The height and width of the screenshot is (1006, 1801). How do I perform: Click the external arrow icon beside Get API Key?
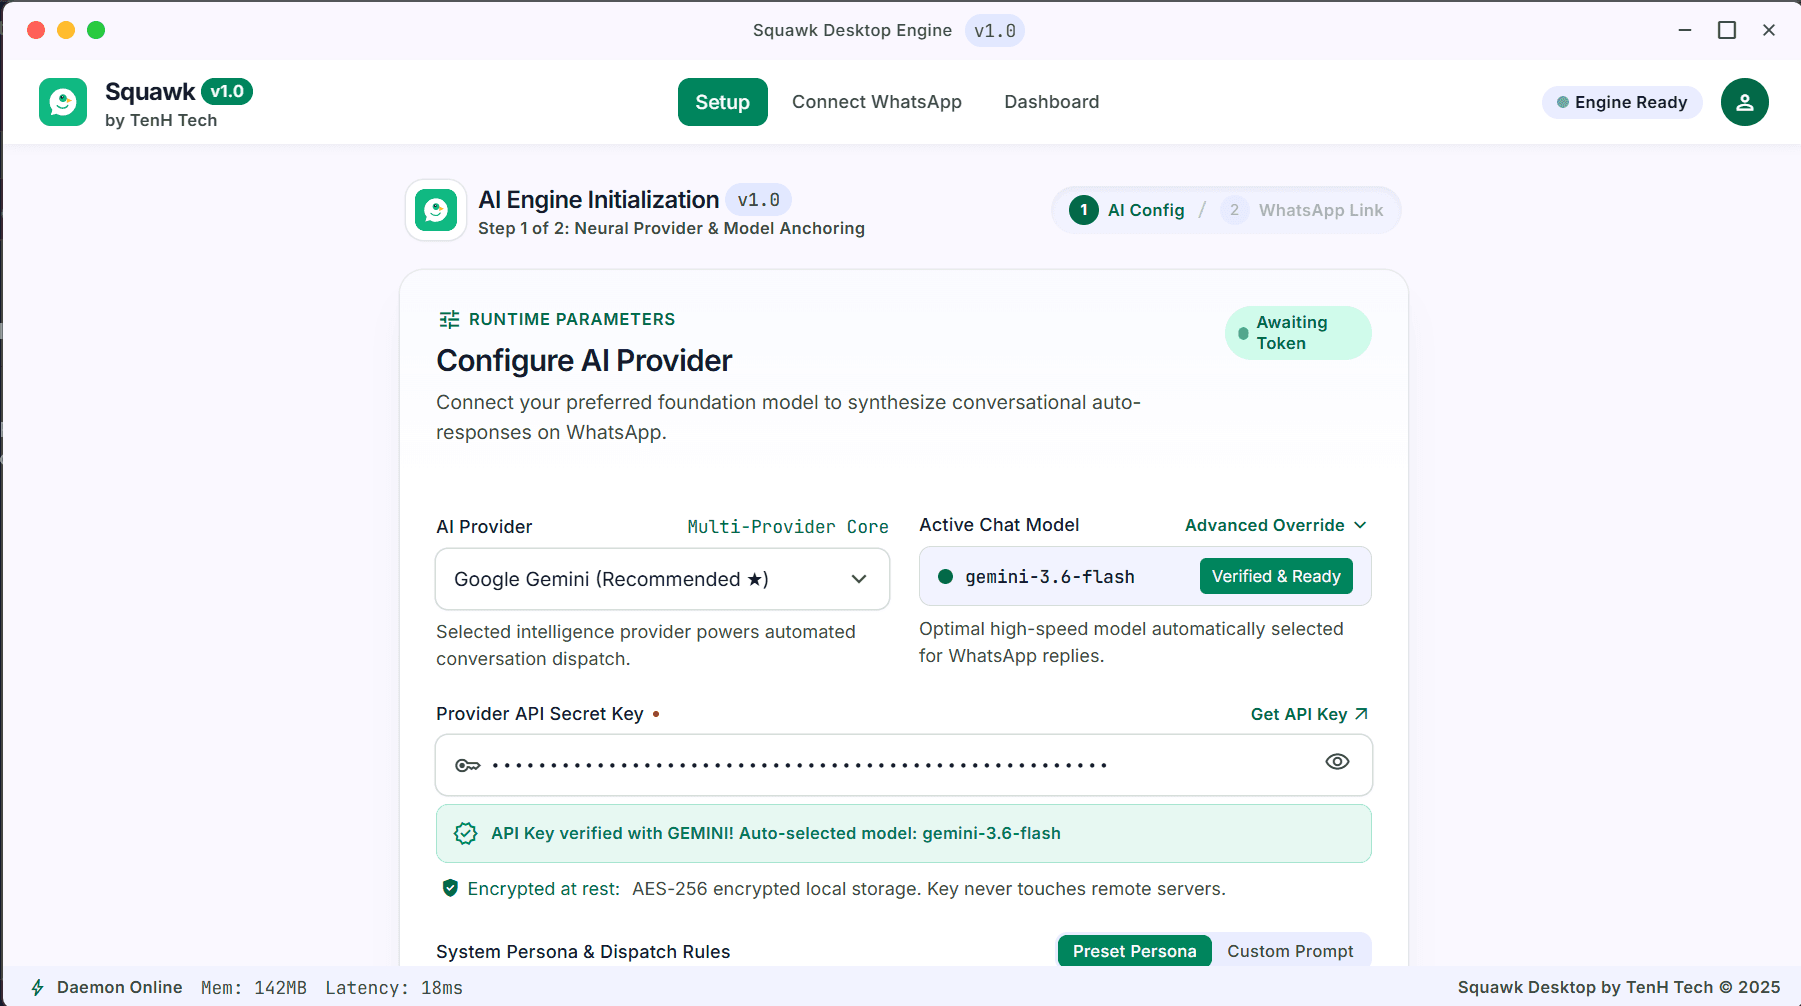coord(1361,714)
